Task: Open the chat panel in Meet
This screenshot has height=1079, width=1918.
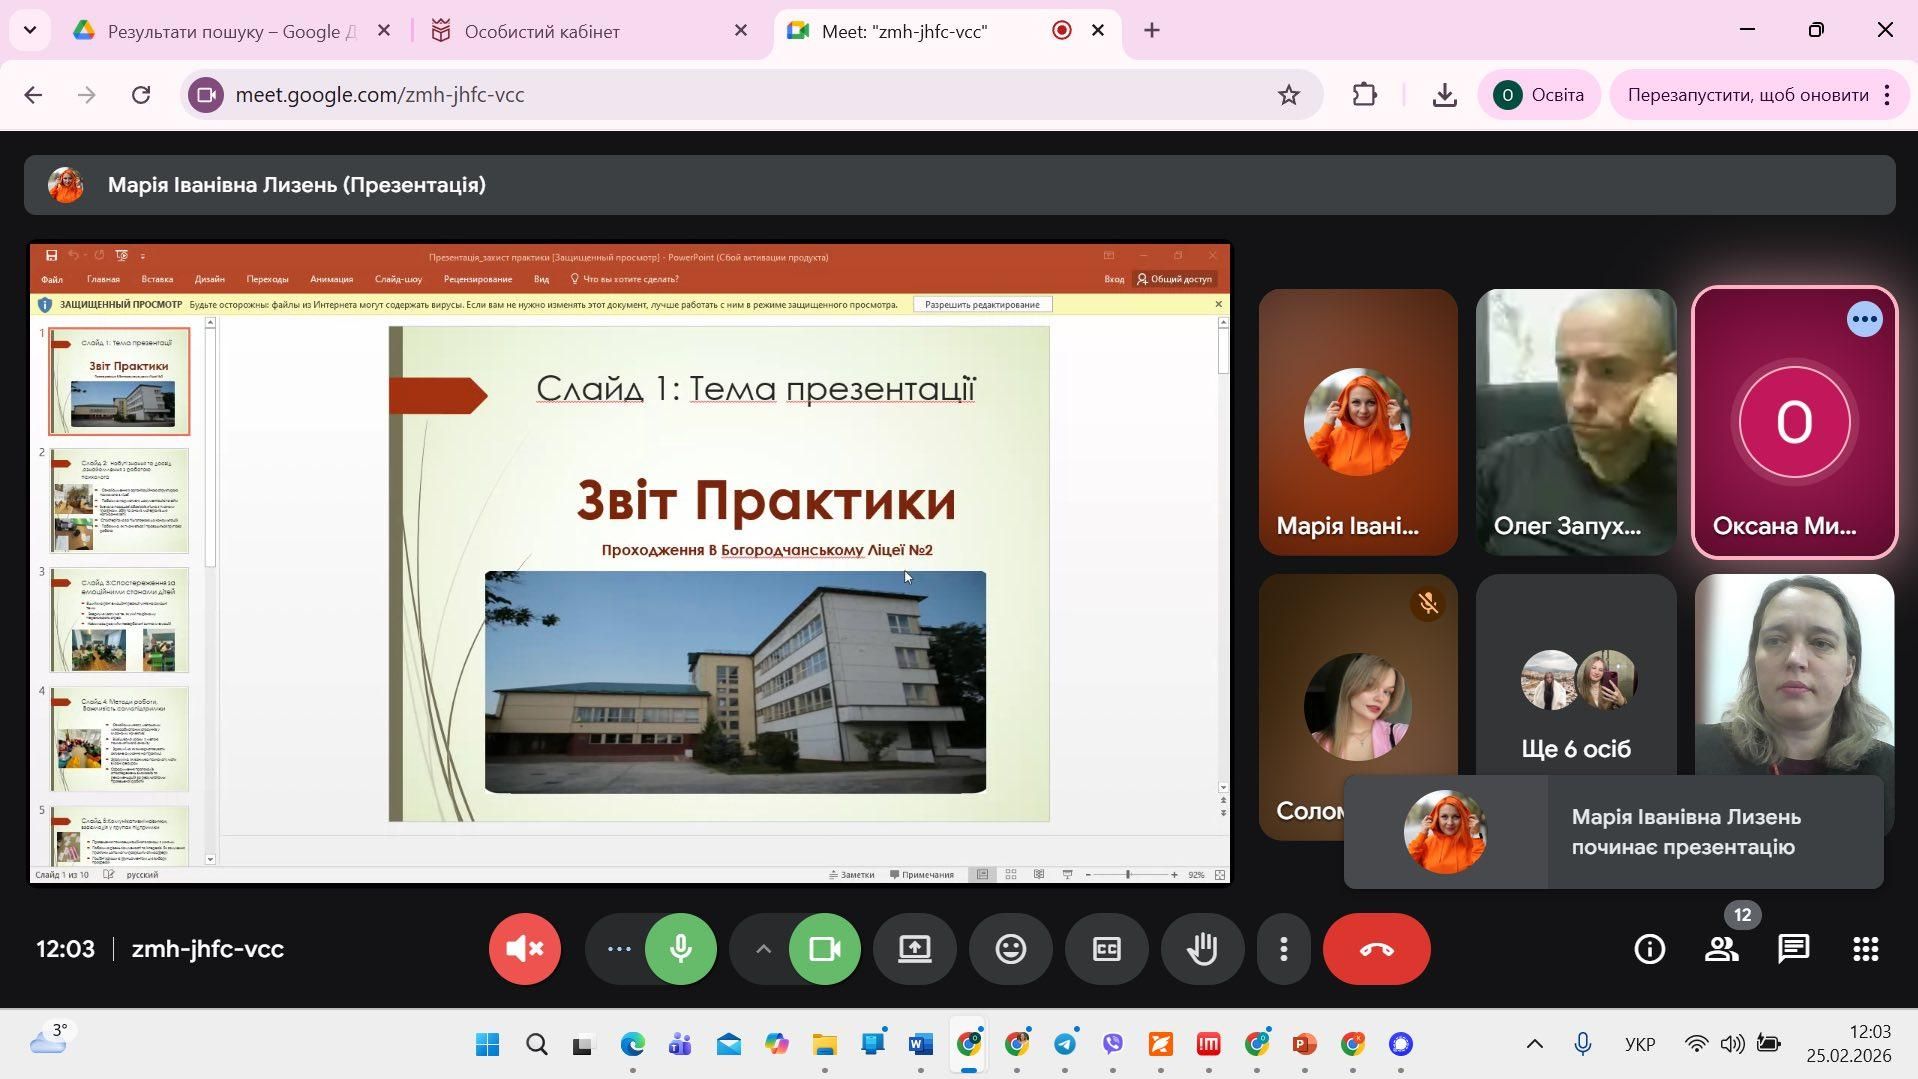Action: [x=1793, y=948]
